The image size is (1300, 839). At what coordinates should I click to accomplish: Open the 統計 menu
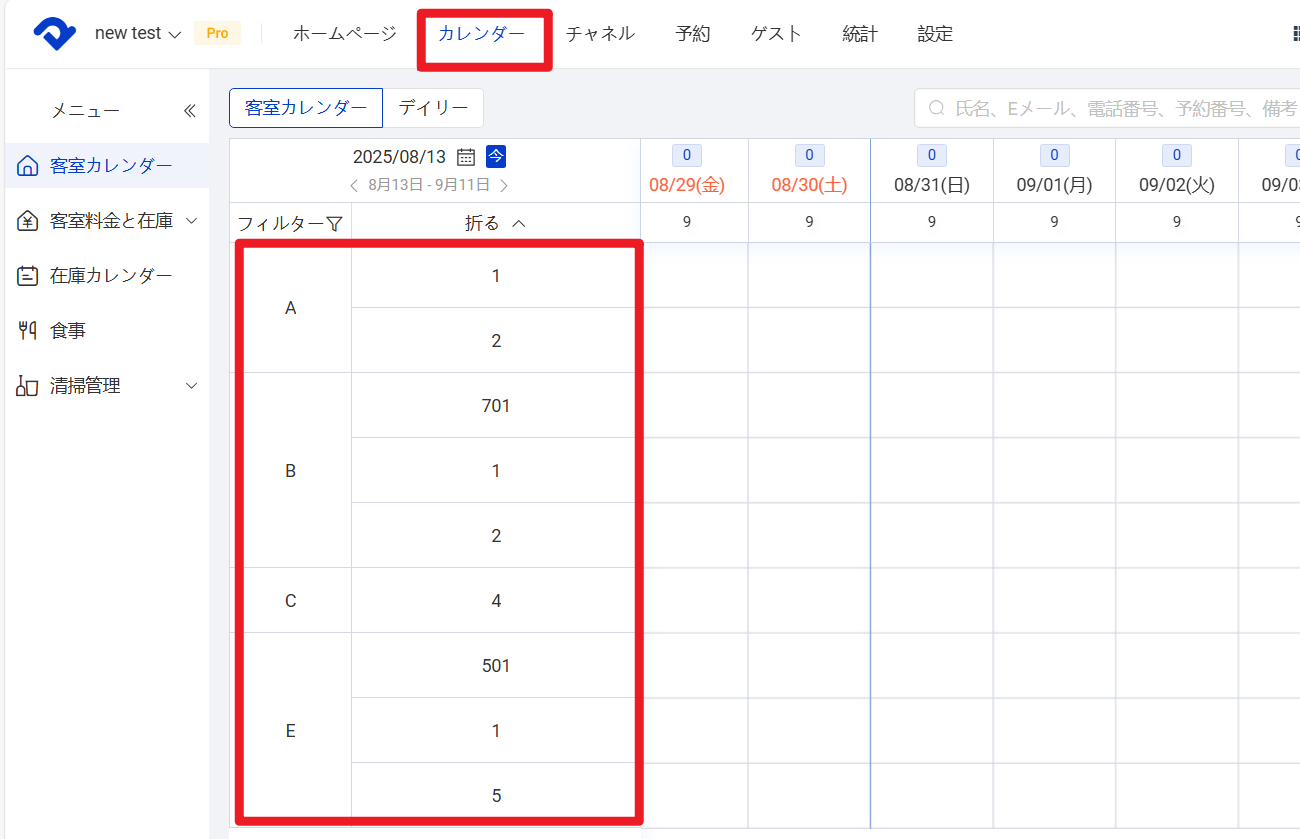point(859,34)
